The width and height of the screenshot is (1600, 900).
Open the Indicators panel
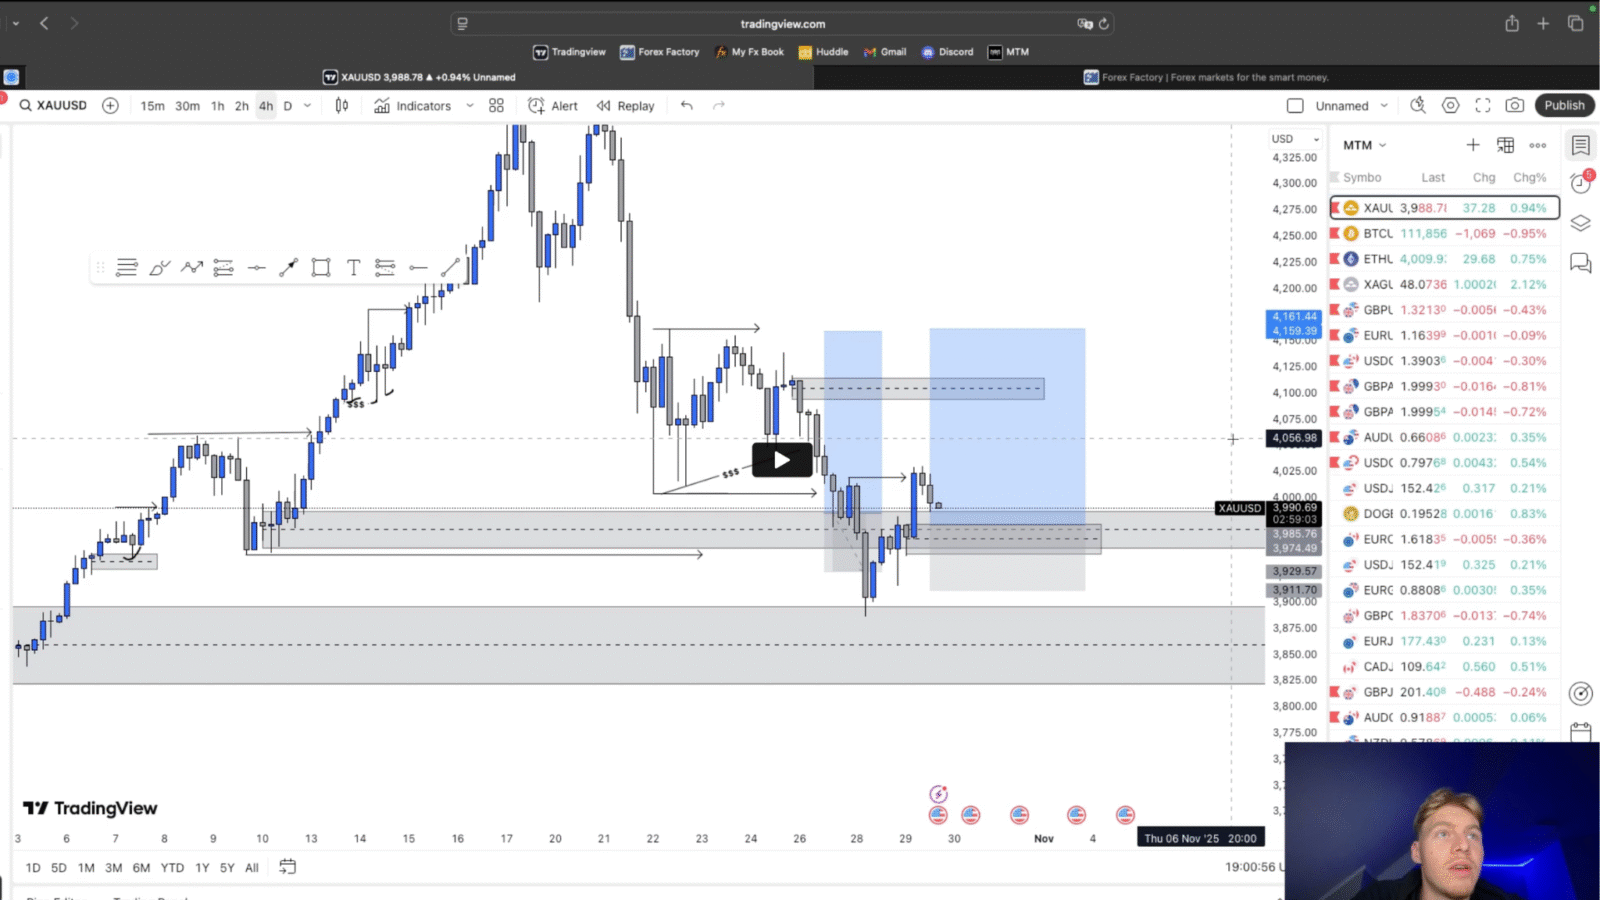point(412,106)
